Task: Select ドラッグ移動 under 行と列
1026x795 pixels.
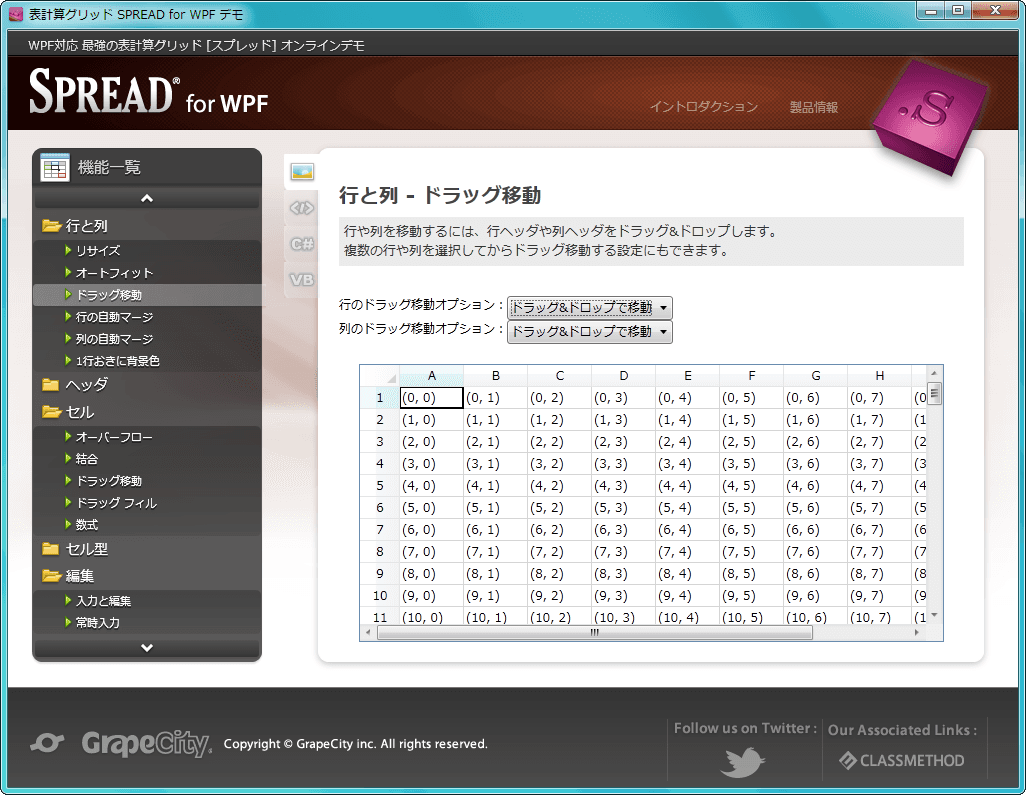Action: pyautogui.click(x=109, y=295)
